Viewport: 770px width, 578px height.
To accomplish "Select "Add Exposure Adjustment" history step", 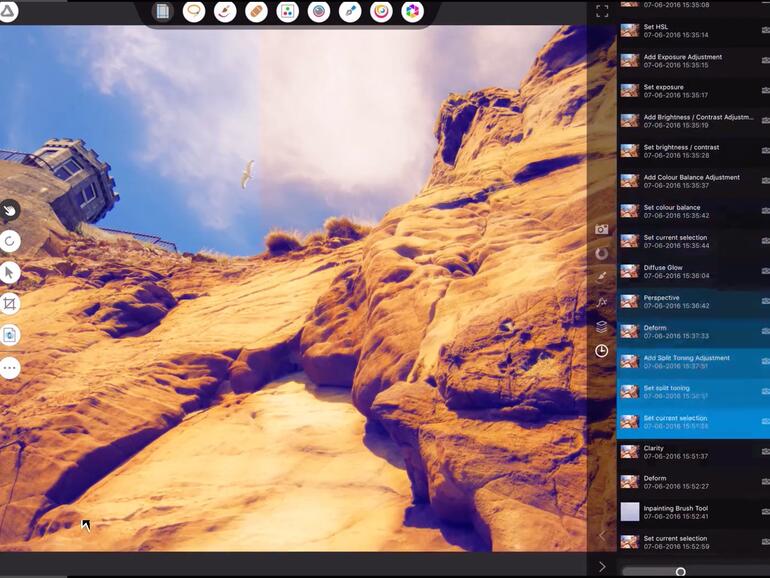I will point(693,60).
